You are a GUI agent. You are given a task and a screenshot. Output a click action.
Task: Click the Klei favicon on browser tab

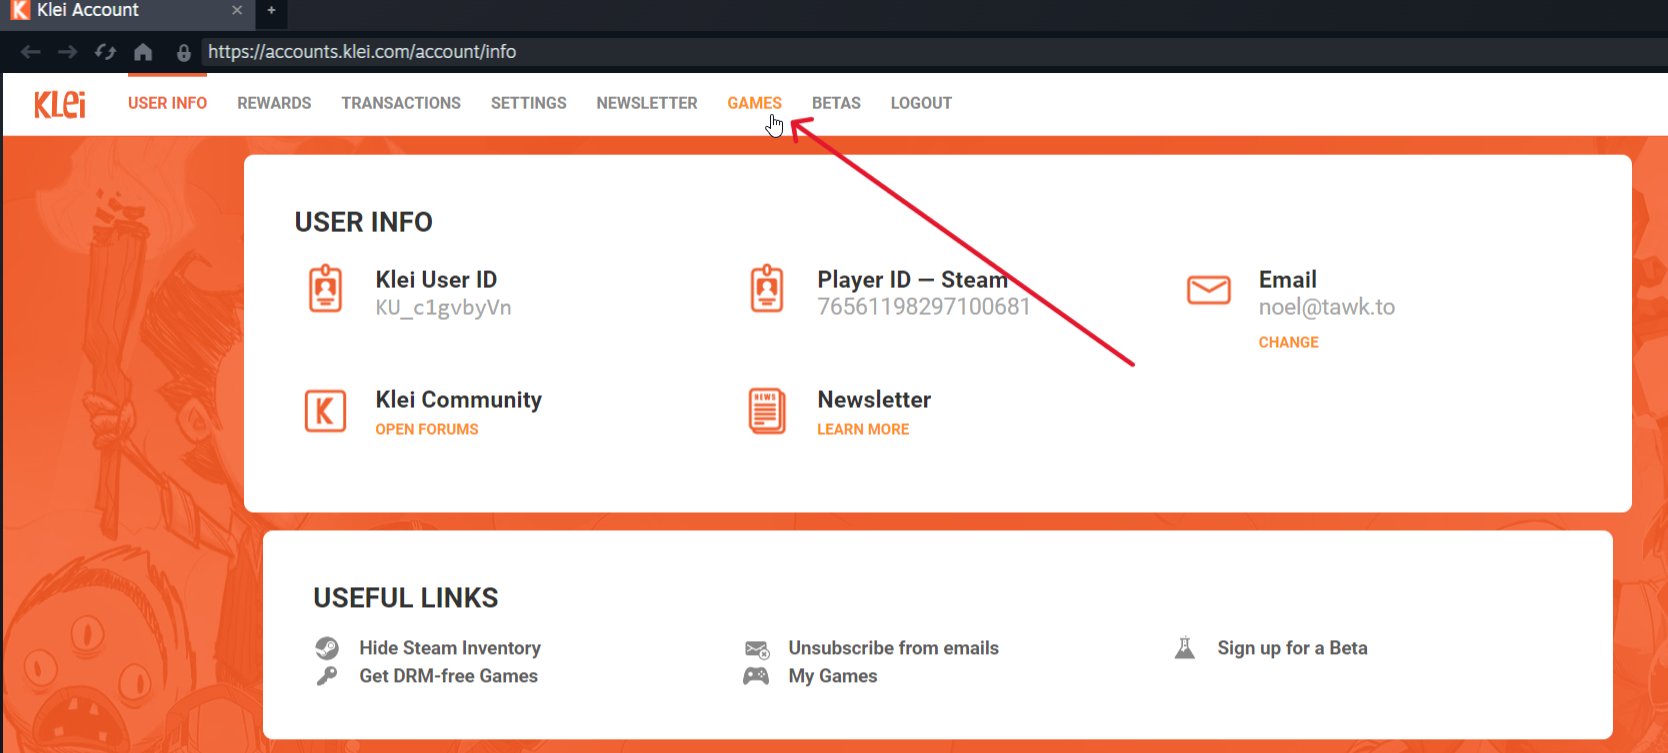[x=20, y=10]
